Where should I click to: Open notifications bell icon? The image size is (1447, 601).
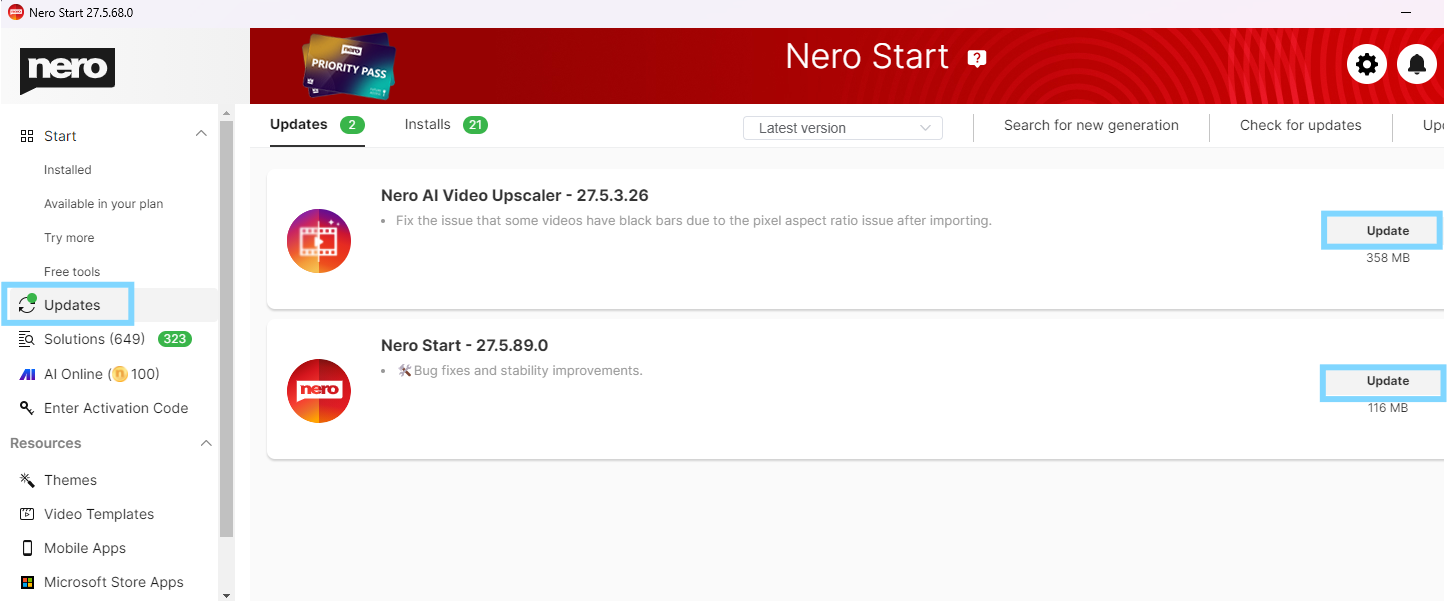pos(1416,64)
